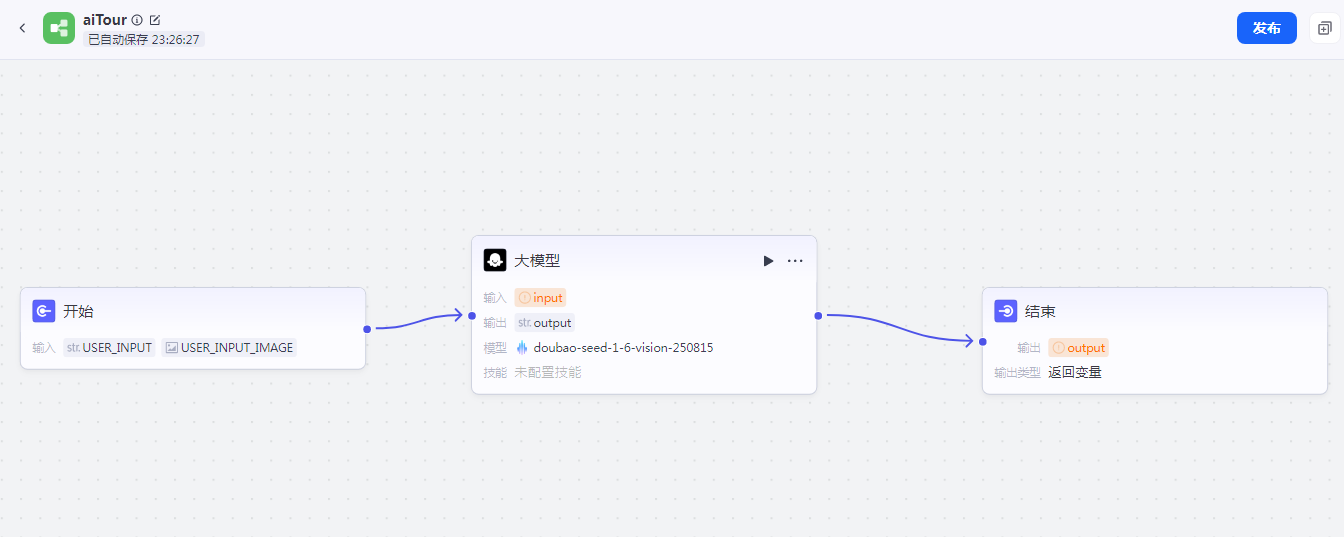Click the USER_INPUT_IMAGE variable tag
This screenshot has width=1344, height=537.
229,348
